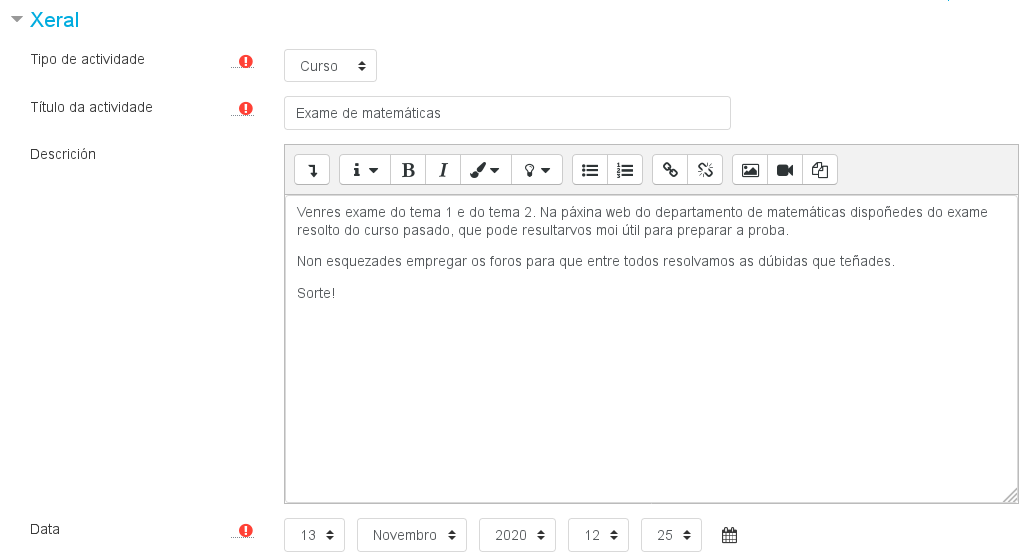Insert an image using the picture icon
1032x560 pixels.
[x=750, y=170]
